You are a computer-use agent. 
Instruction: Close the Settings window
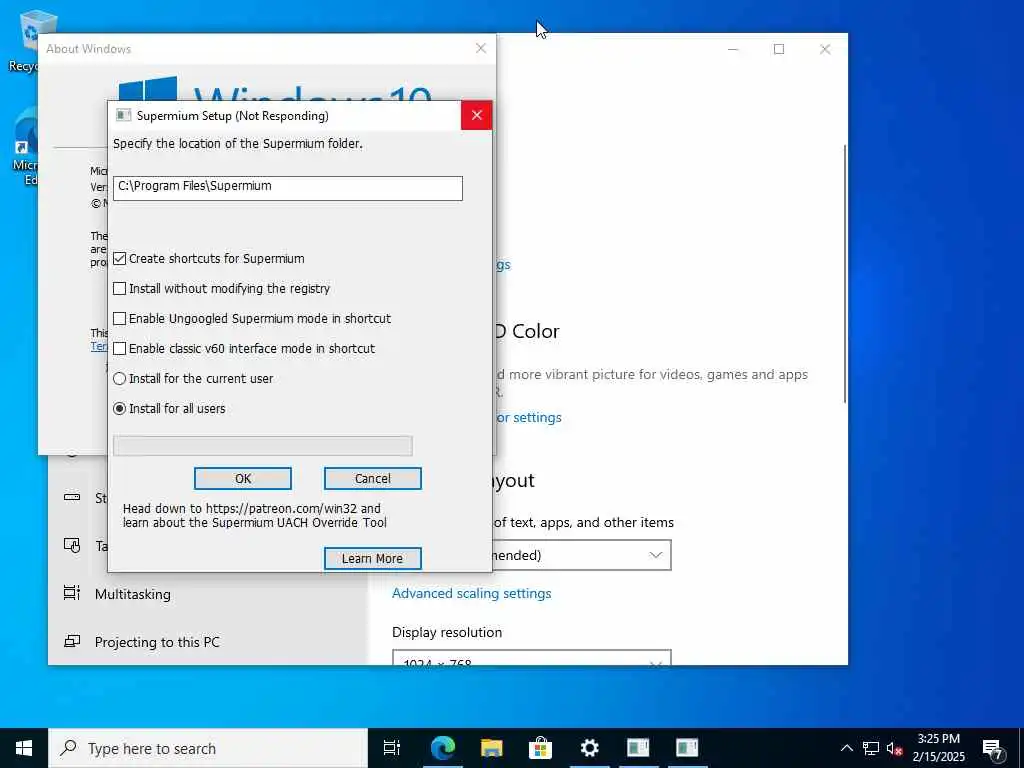click(825, 49)
